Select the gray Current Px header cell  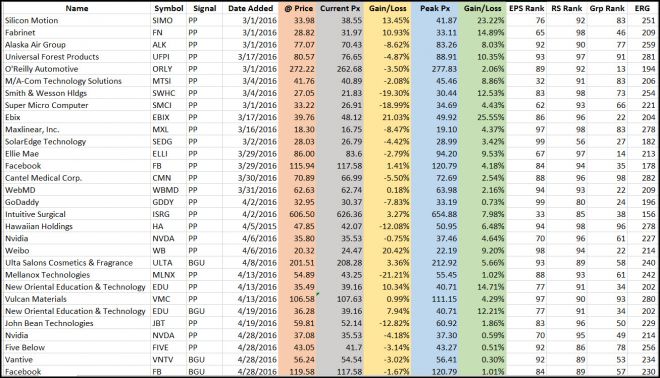pos(340,8)
